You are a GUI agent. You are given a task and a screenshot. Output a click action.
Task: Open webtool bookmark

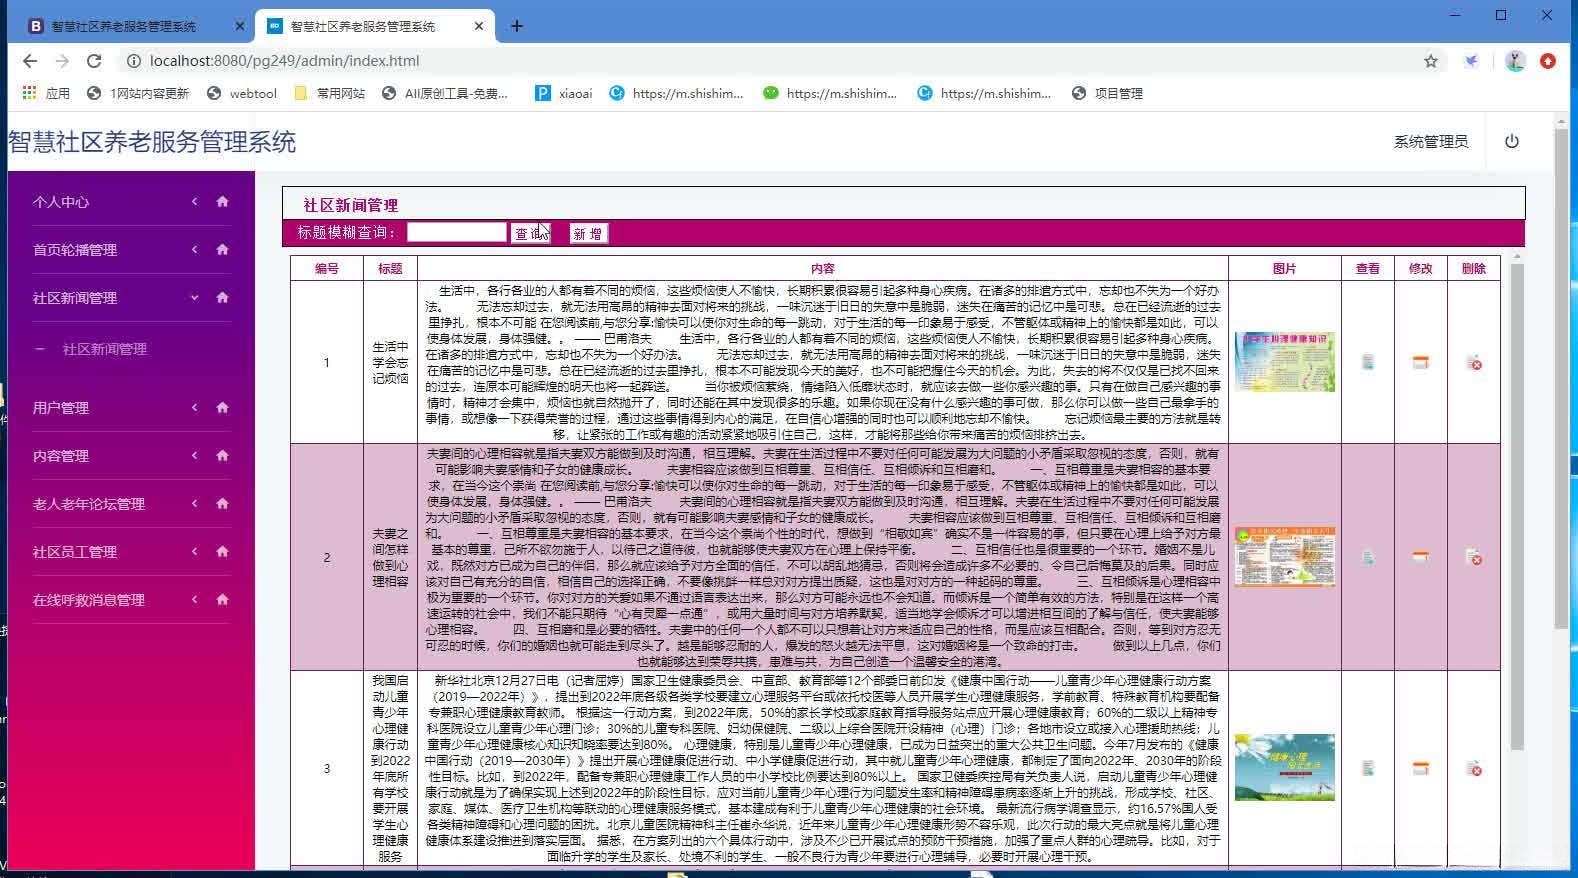241,93
